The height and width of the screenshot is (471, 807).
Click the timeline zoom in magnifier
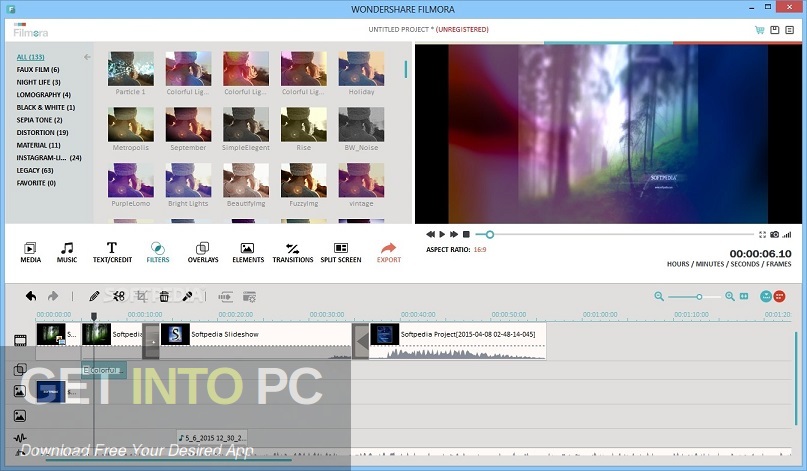point(730,296)
